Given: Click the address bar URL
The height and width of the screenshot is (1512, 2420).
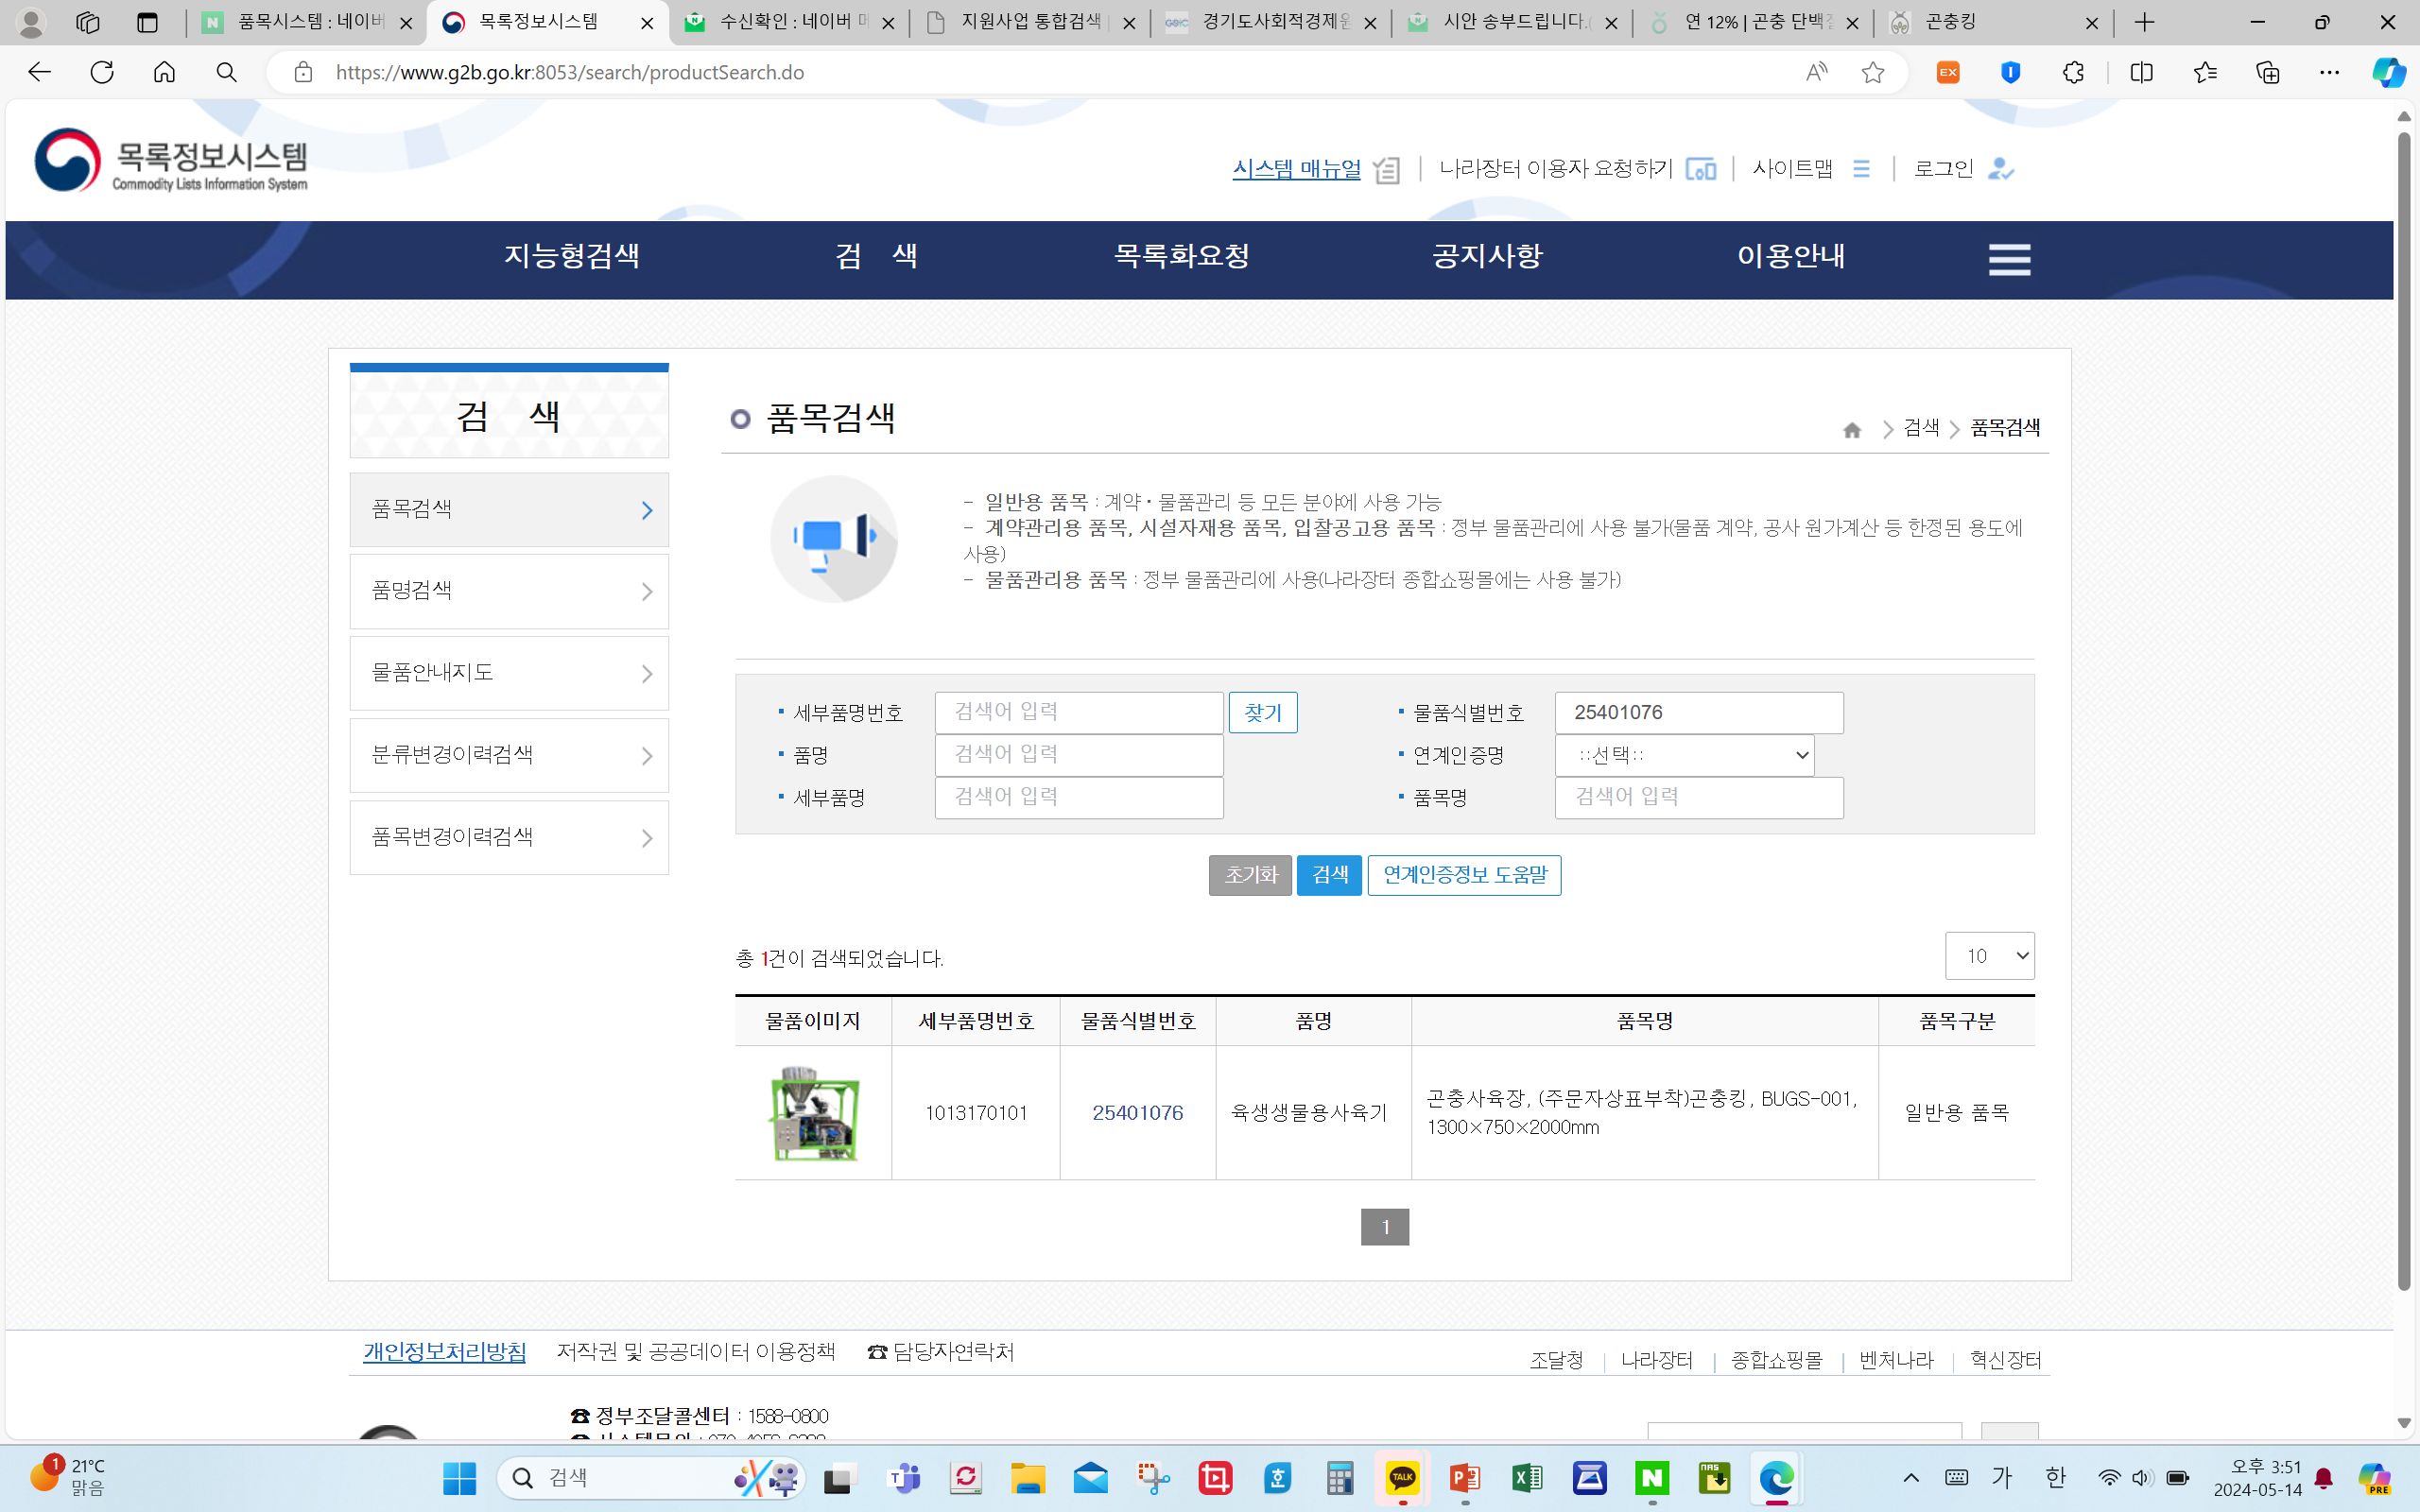Looking at the screenshot, I should (570, 72).
